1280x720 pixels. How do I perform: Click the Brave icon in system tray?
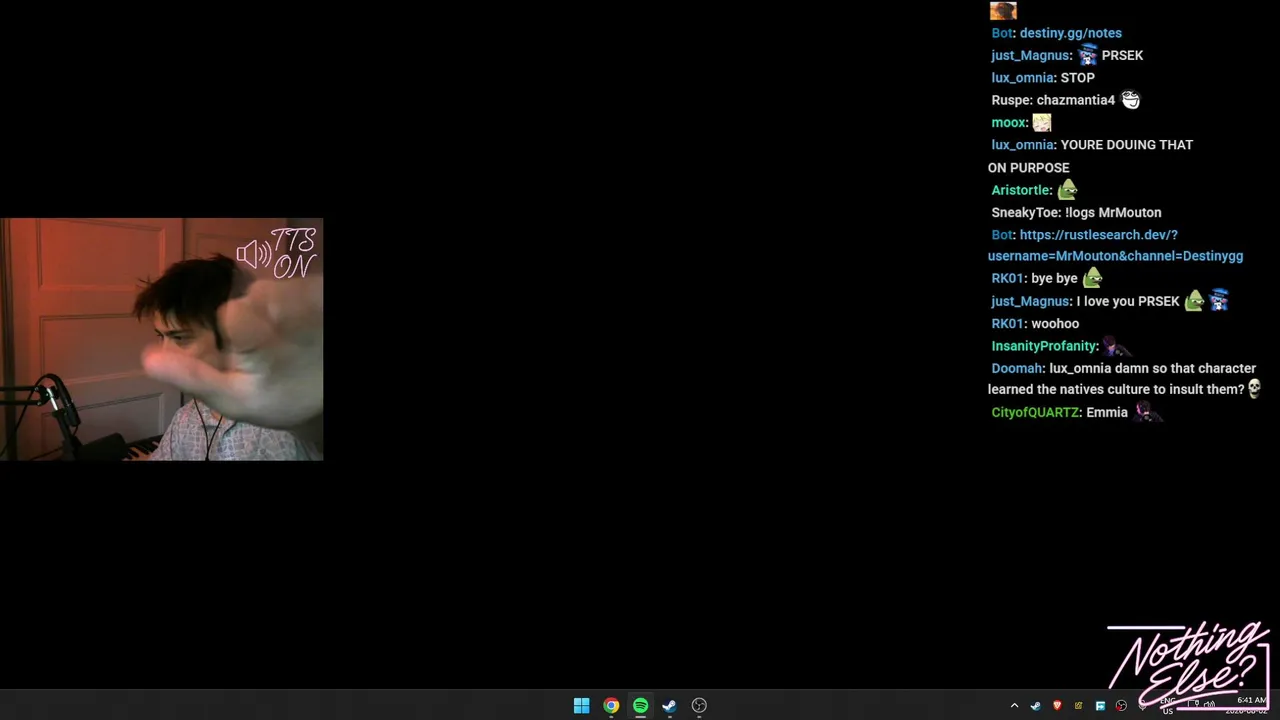[1057, 706]
